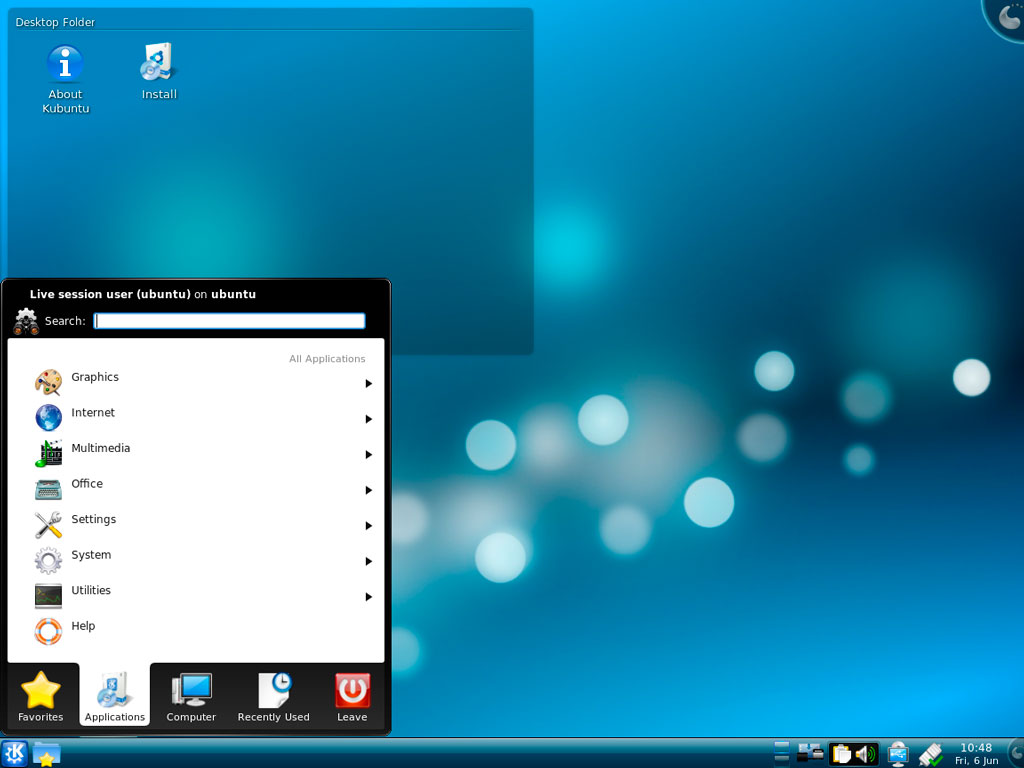Screen dimensions: 1024x768
Task: Expand the Settings submenu arrow
Action: click(x=369, y=526)
